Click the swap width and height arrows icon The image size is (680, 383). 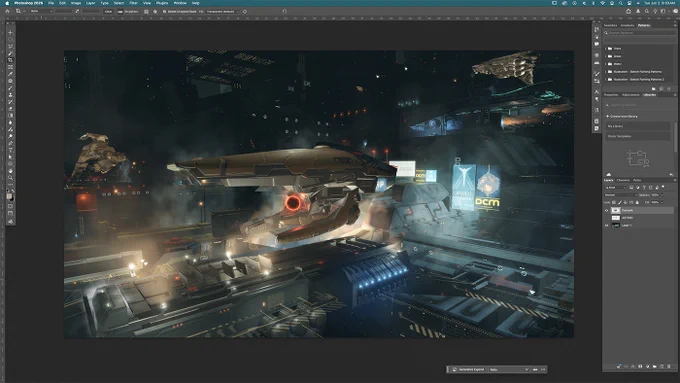point(77,11)
